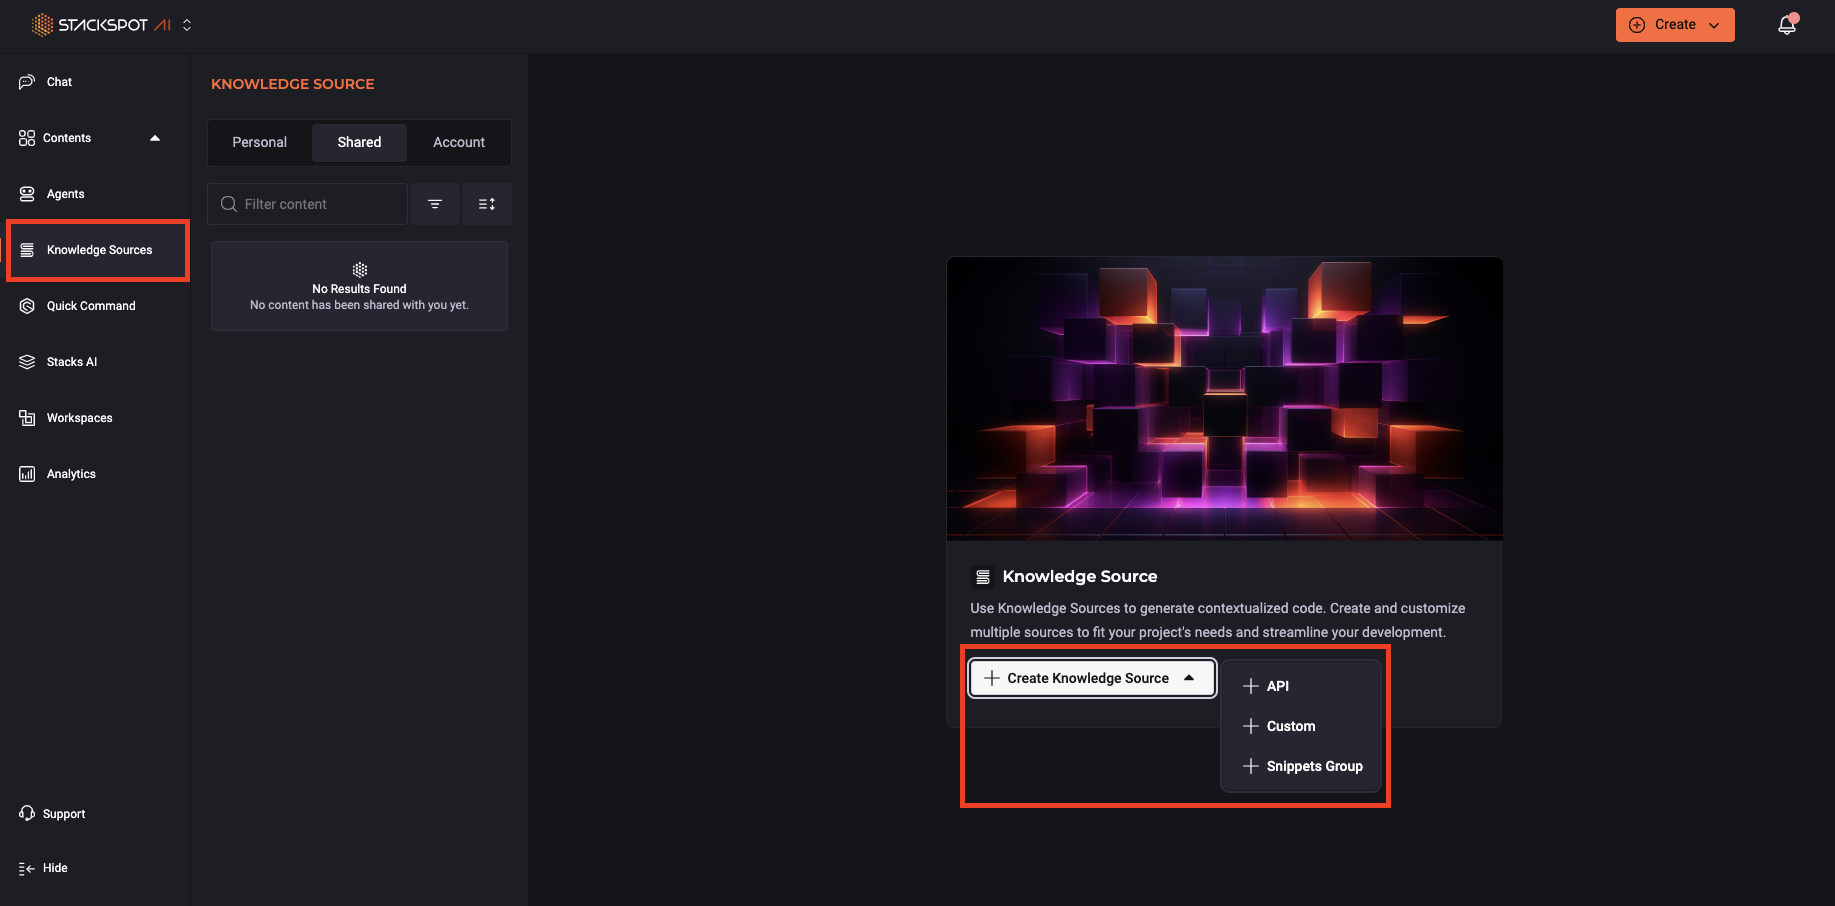The height and width of the screenshot is (906, 1835).
Task: Open the Create button dropdown arrow
Action: click(x=1715, y=24)
